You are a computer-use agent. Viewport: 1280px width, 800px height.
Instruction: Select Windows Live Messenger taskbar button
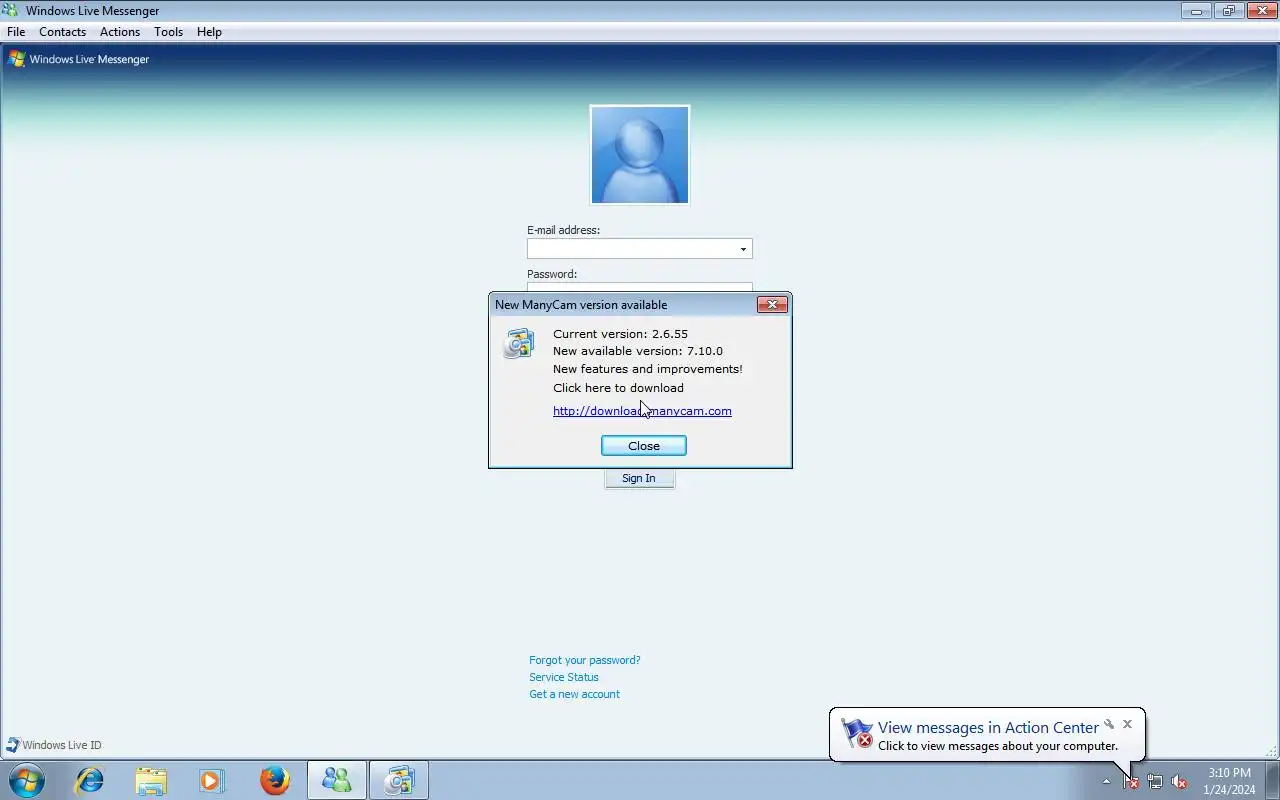pos(337,780)
